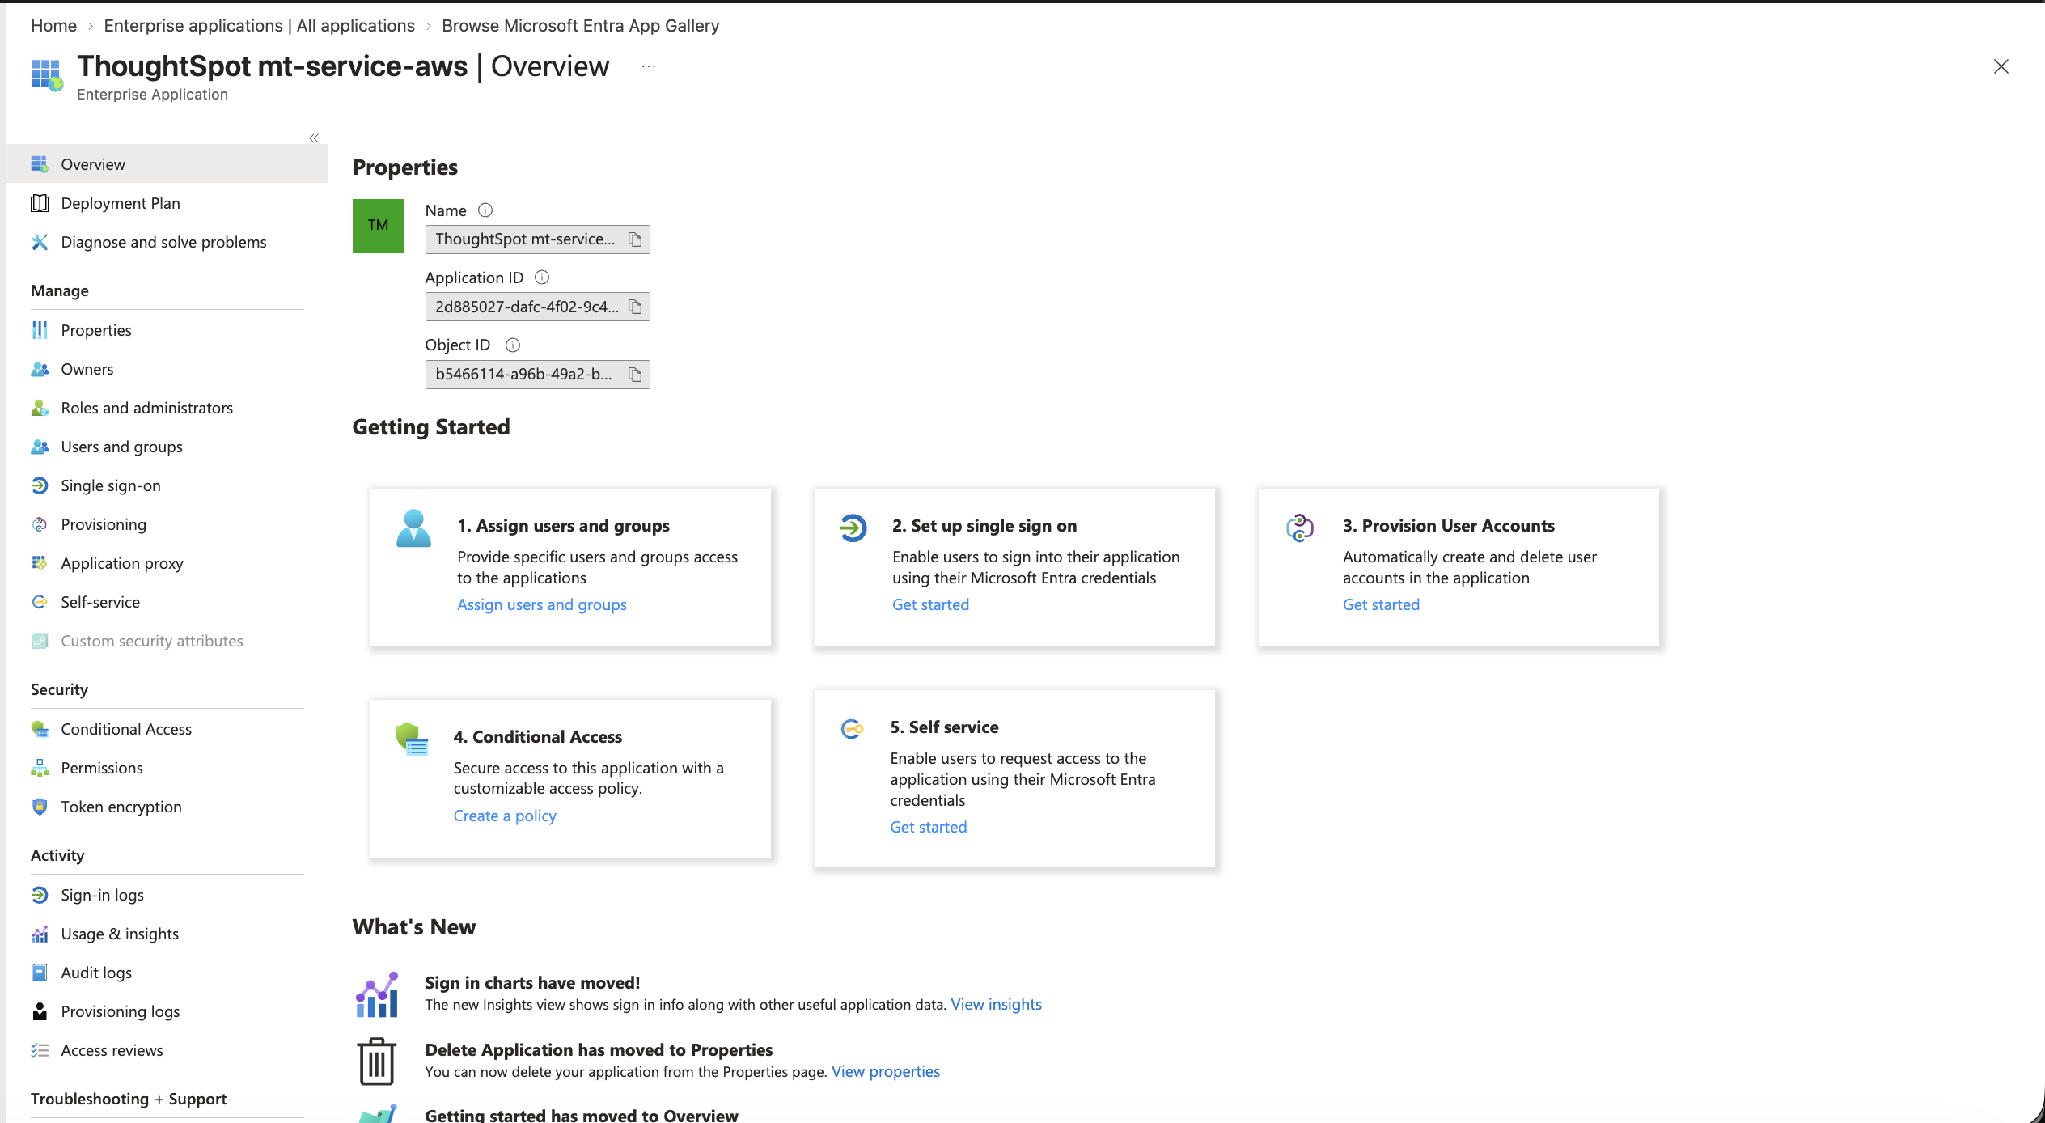
Task: Close the Overview blade
Action: pos(2001,67)
